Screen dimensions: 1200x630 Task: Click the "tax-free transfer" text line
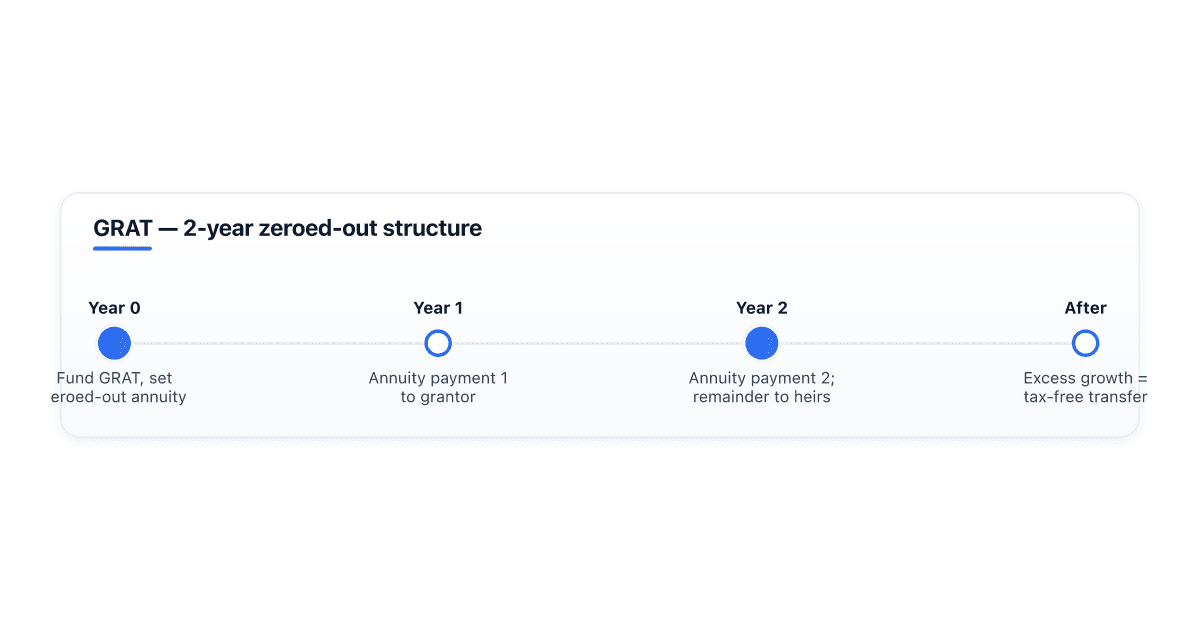[x=1085, y=397]
